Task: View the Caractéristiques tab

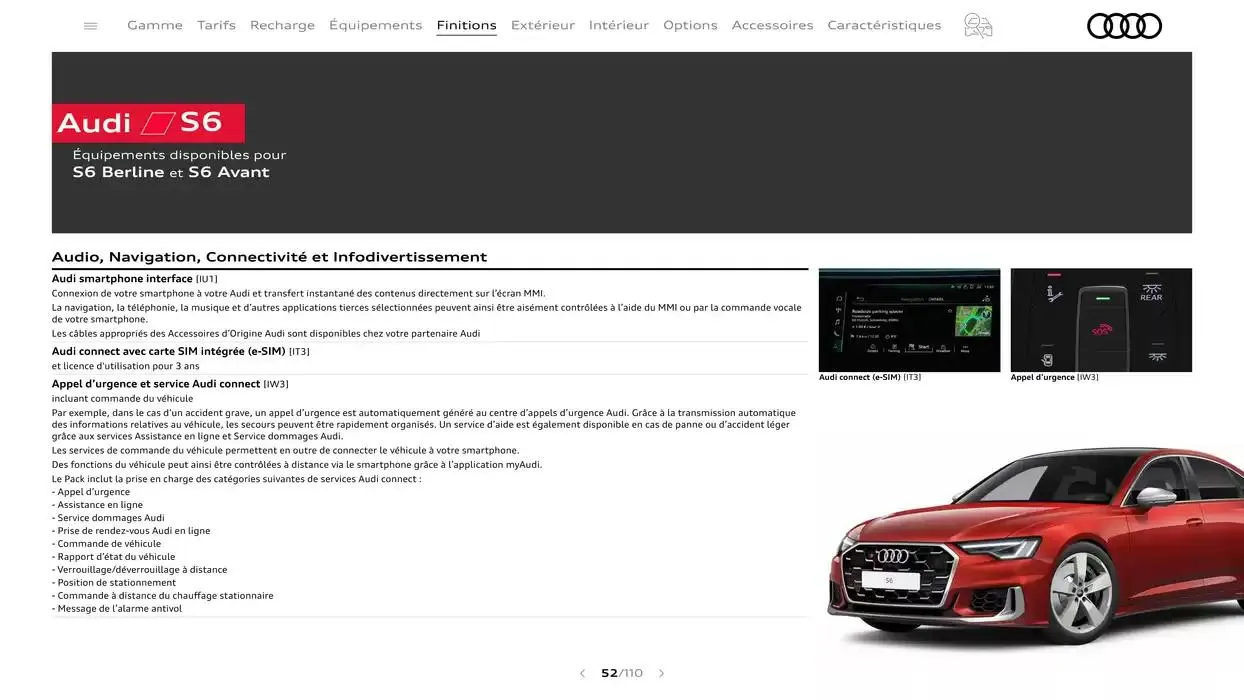Action: tap(884, 25)
